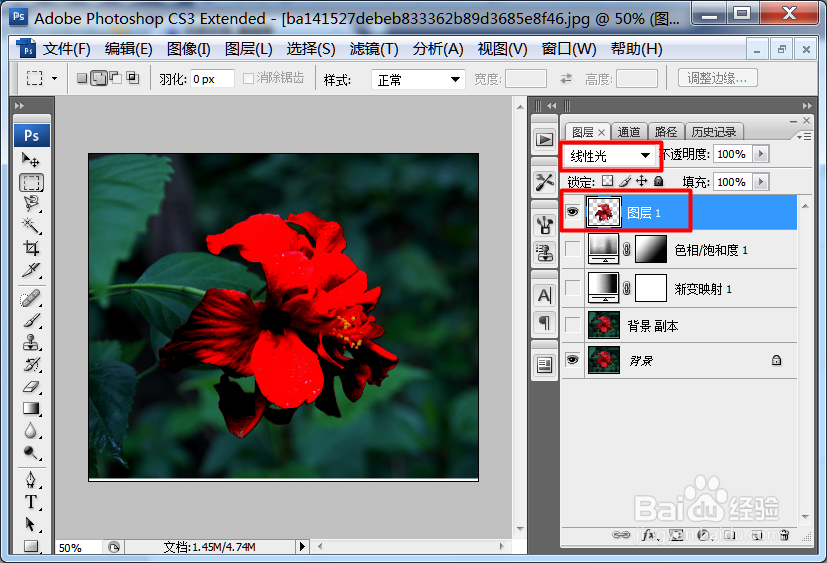Show the 渐变映射 1 layer

coord(572,288)
